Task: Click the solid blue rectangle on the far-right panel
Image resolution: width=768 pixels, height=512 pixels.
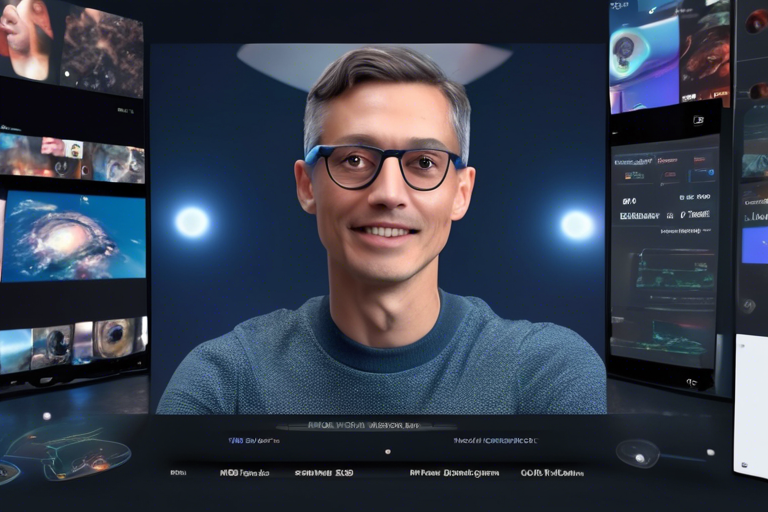Action: (x=754, y=245)
